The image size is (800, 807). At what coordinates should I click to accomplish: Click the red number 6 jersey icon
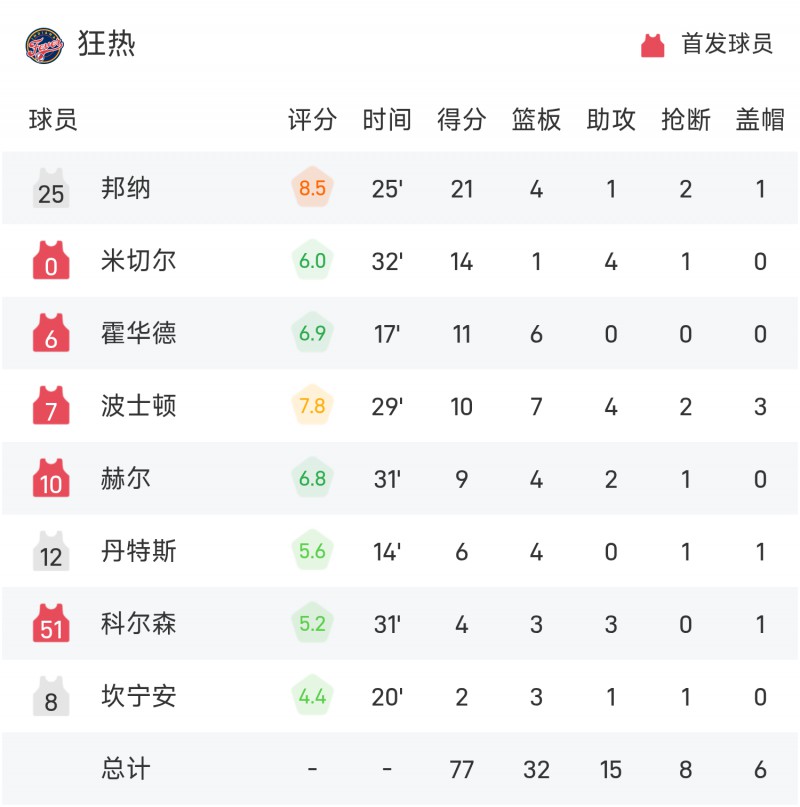[x=51, y=333]
